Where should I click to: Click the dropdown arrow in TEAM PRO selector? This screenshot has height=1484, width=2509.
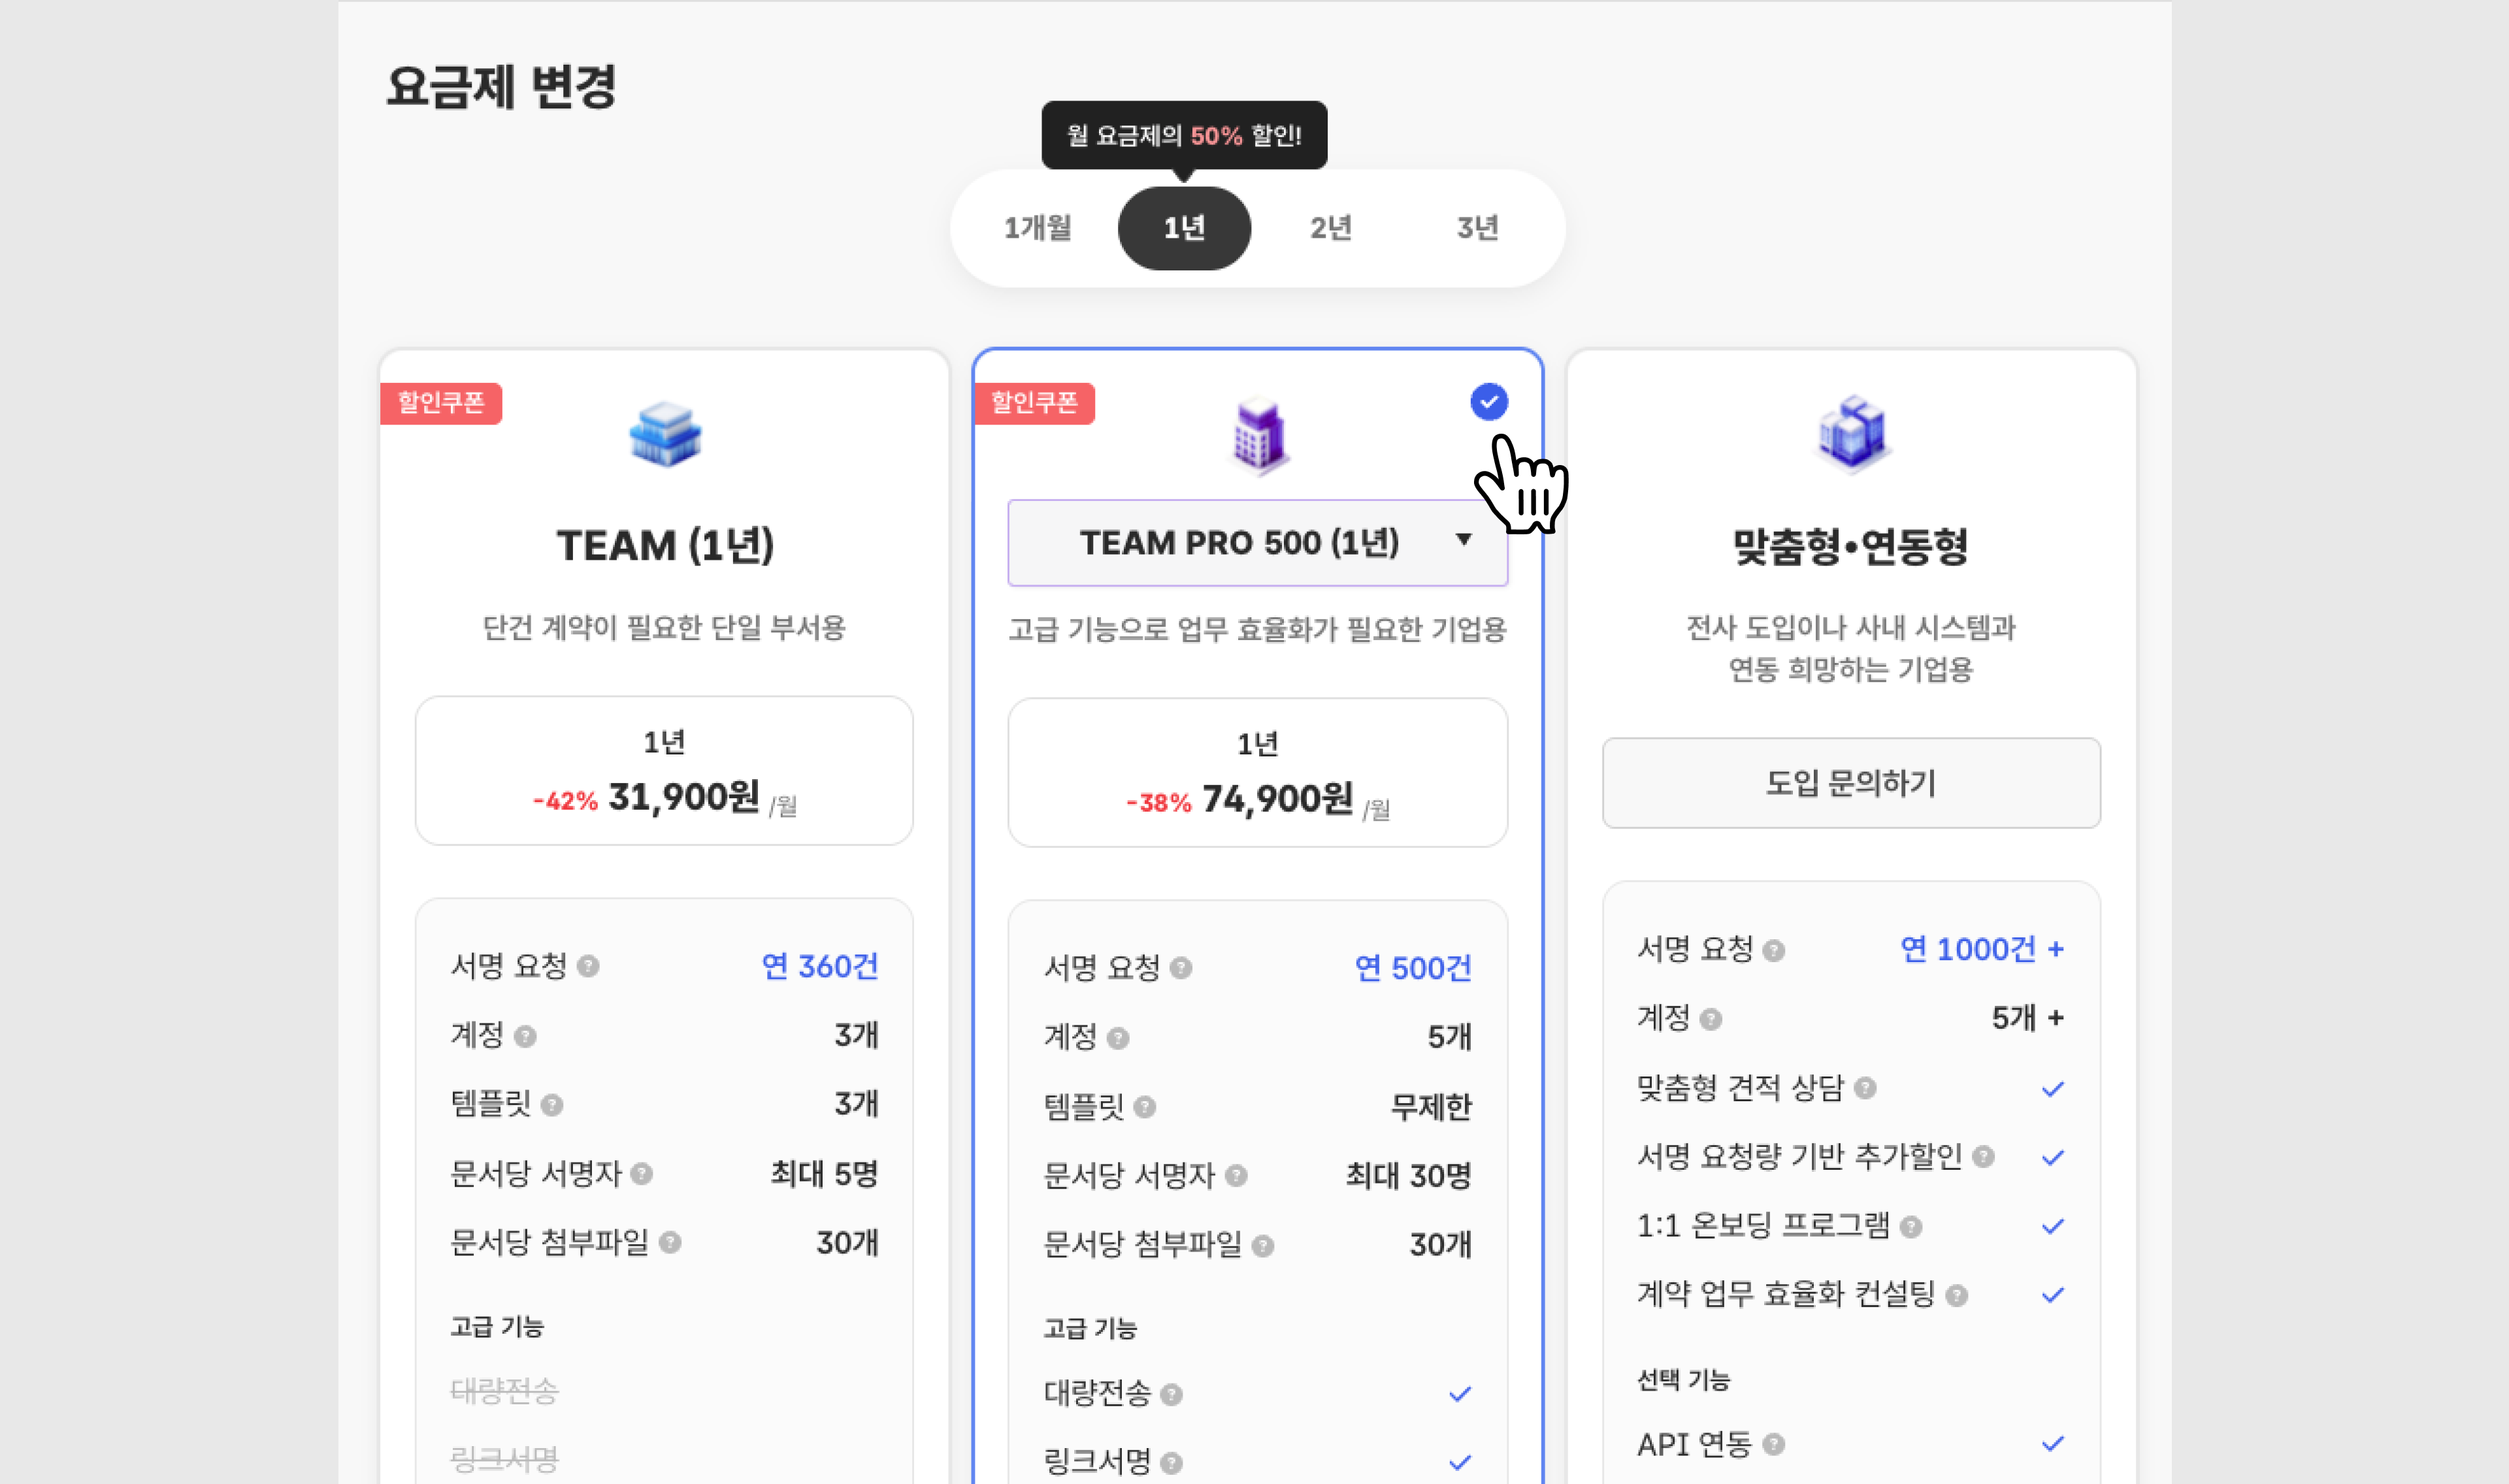(x=1464, y=540)
